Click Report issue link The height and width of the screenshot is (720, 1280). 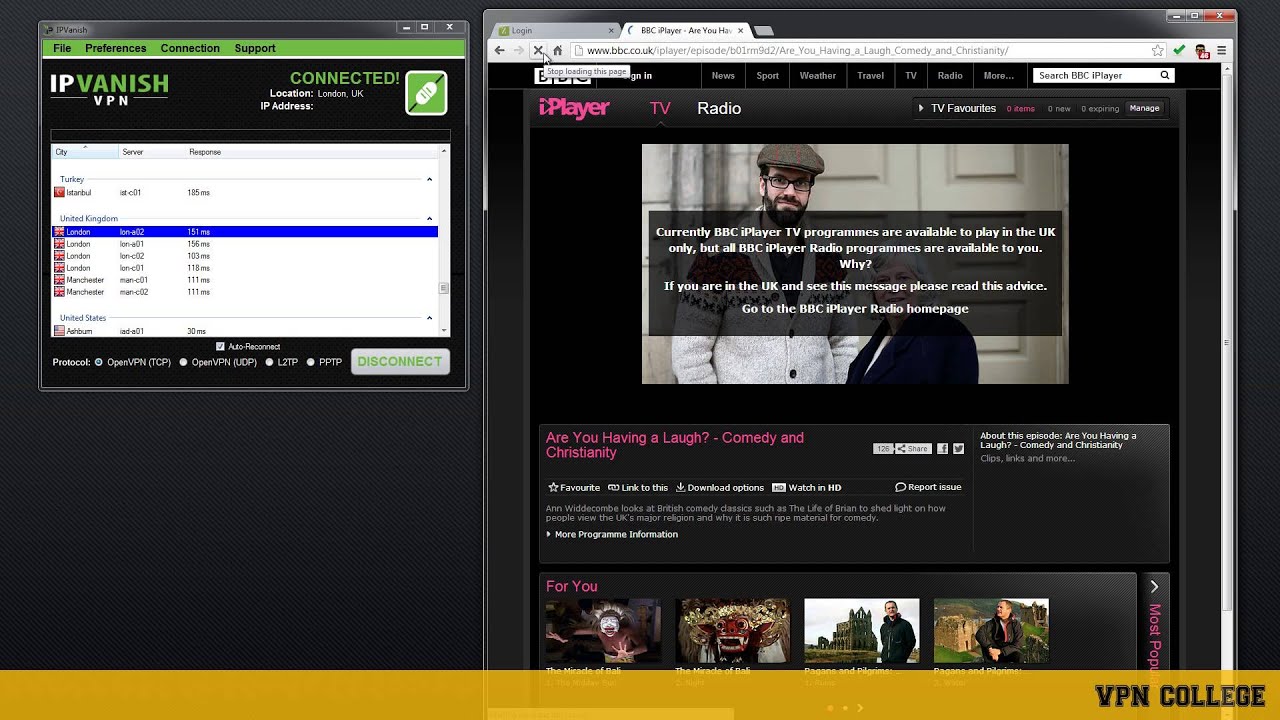pos(929,487)
